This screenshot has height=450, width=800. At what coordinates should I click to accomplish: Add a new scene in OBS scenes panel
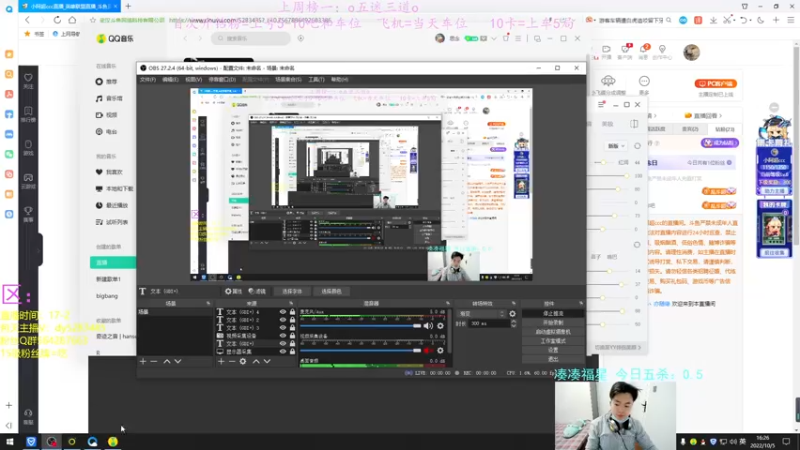pyautogui.click(x=143, y=361)
